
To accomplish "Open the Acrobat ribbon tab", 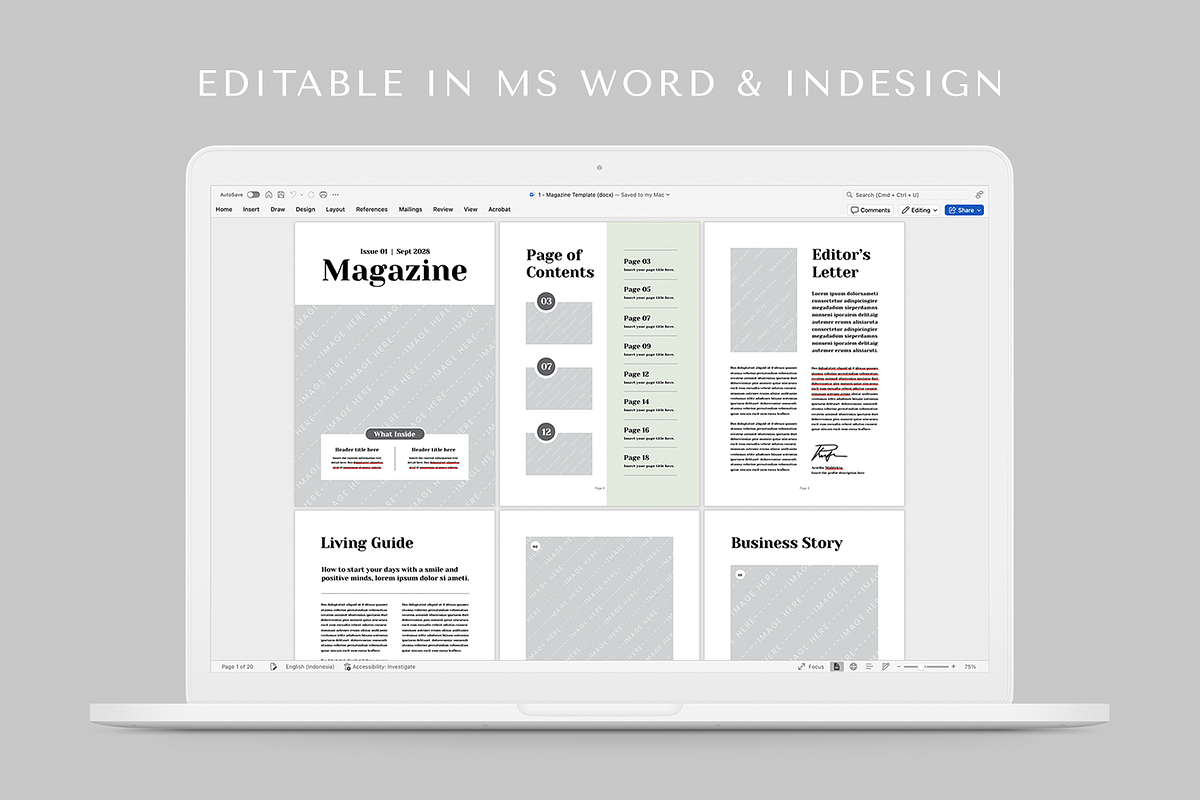I will tap(499, 210).
